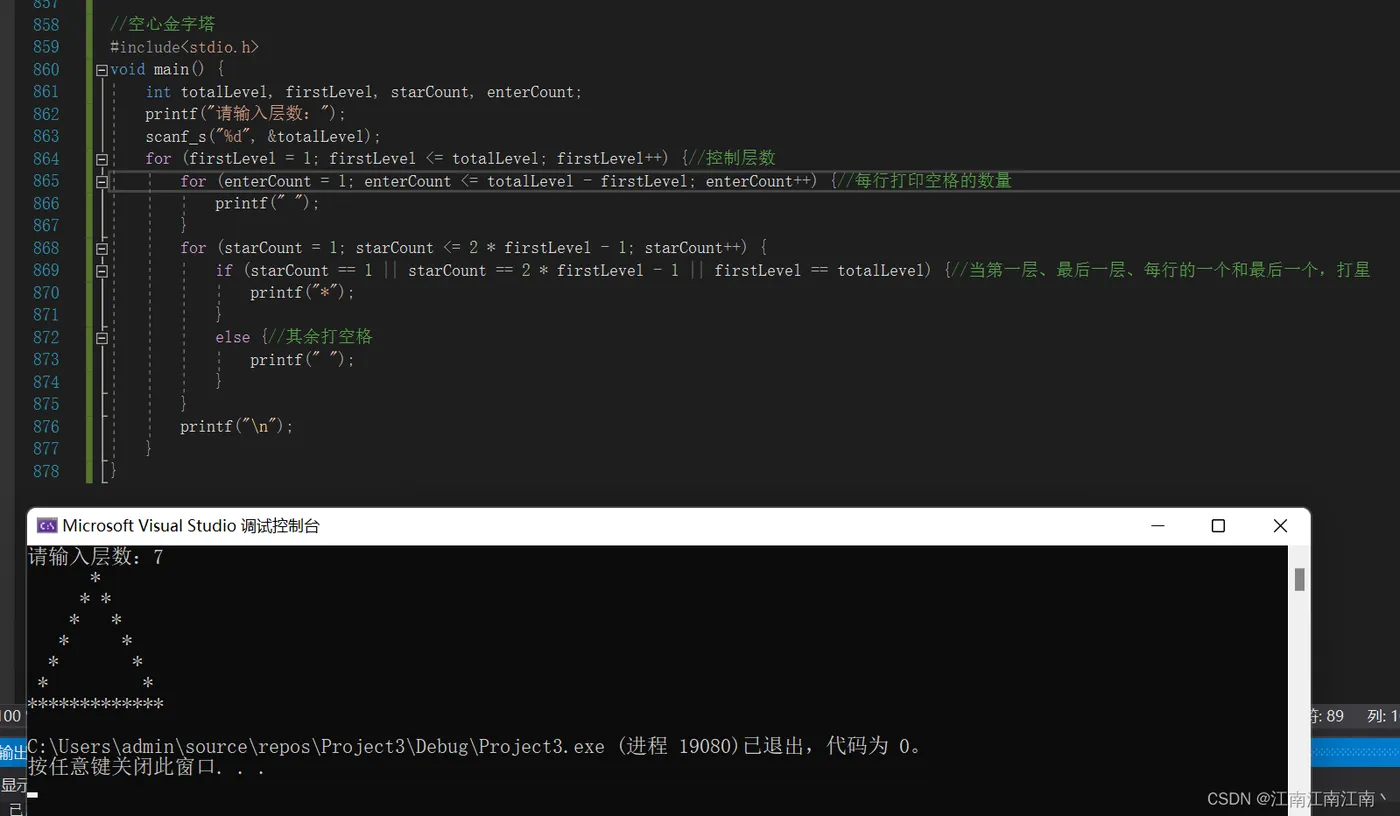Click the #include<stdio.h> line
Screen dimensions: 1400x816
(x=184, y=47)
